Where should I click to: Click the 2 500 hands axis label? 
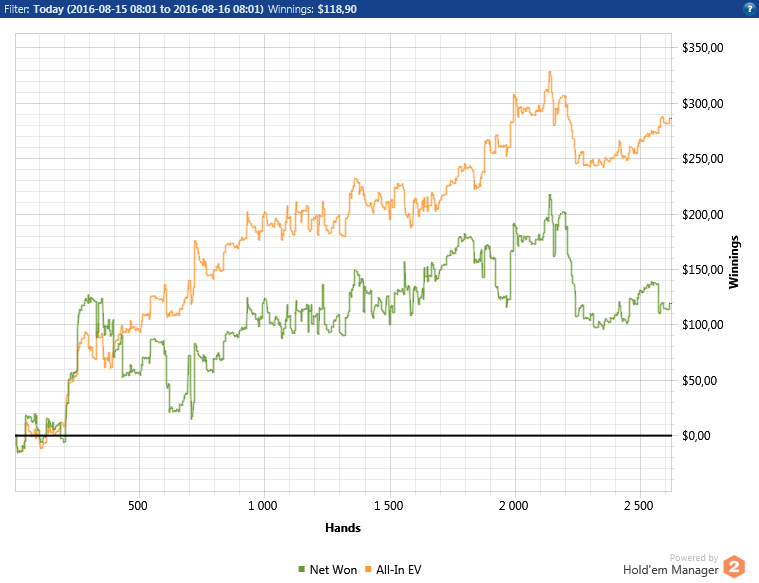pos(638,506)
